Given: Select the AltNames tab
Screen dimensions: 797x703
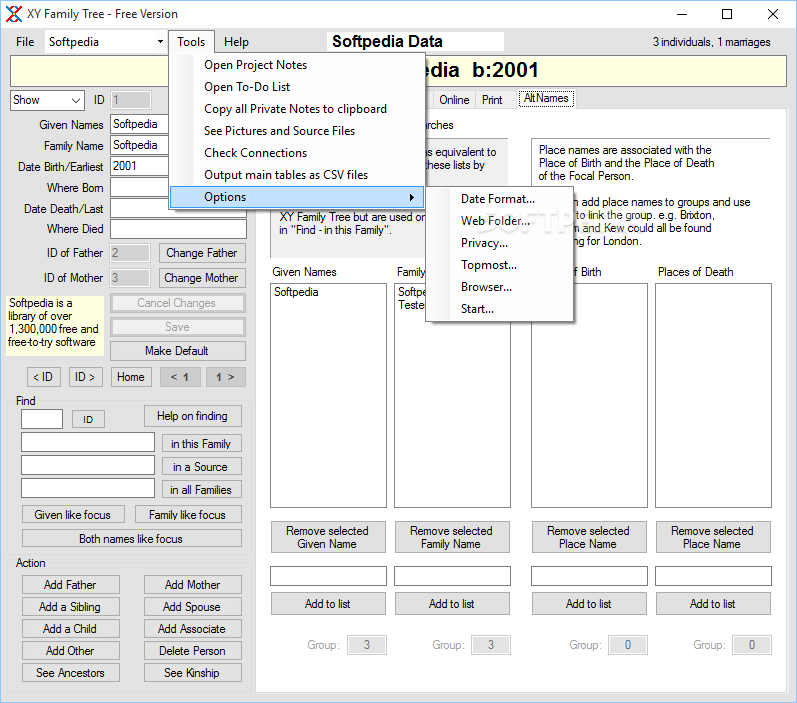Looking at the screenshot, I should (x=546, y=98).
